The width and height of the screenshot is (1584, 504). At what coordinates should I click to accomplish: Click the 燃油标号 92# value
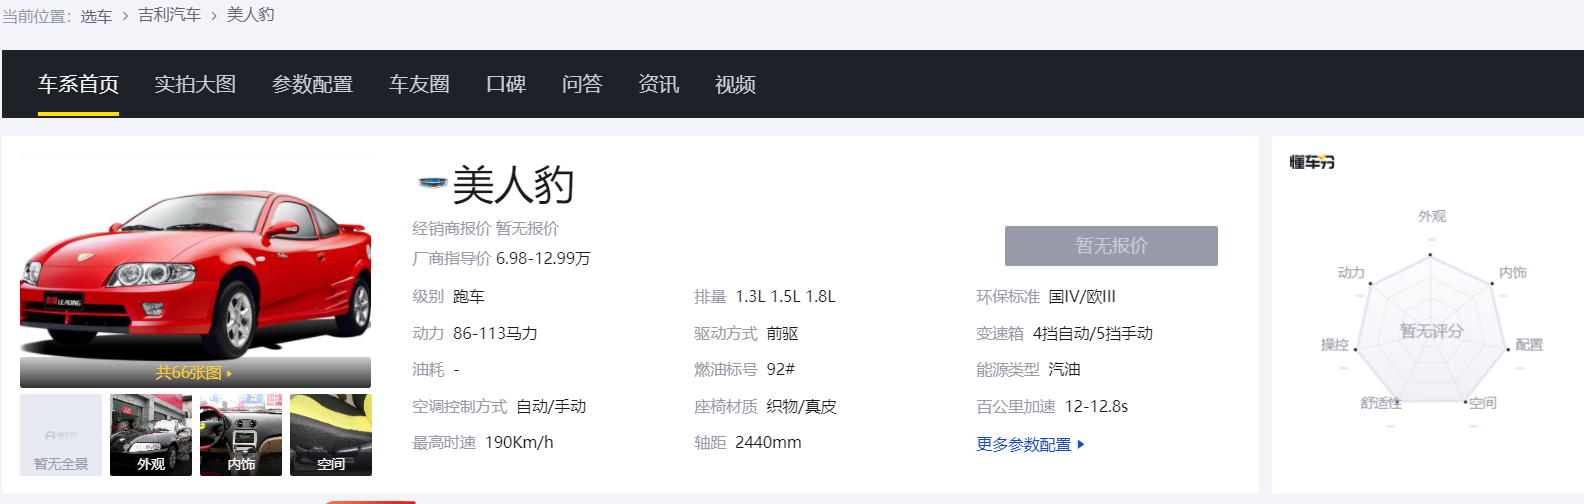click(x=780, y=369)
